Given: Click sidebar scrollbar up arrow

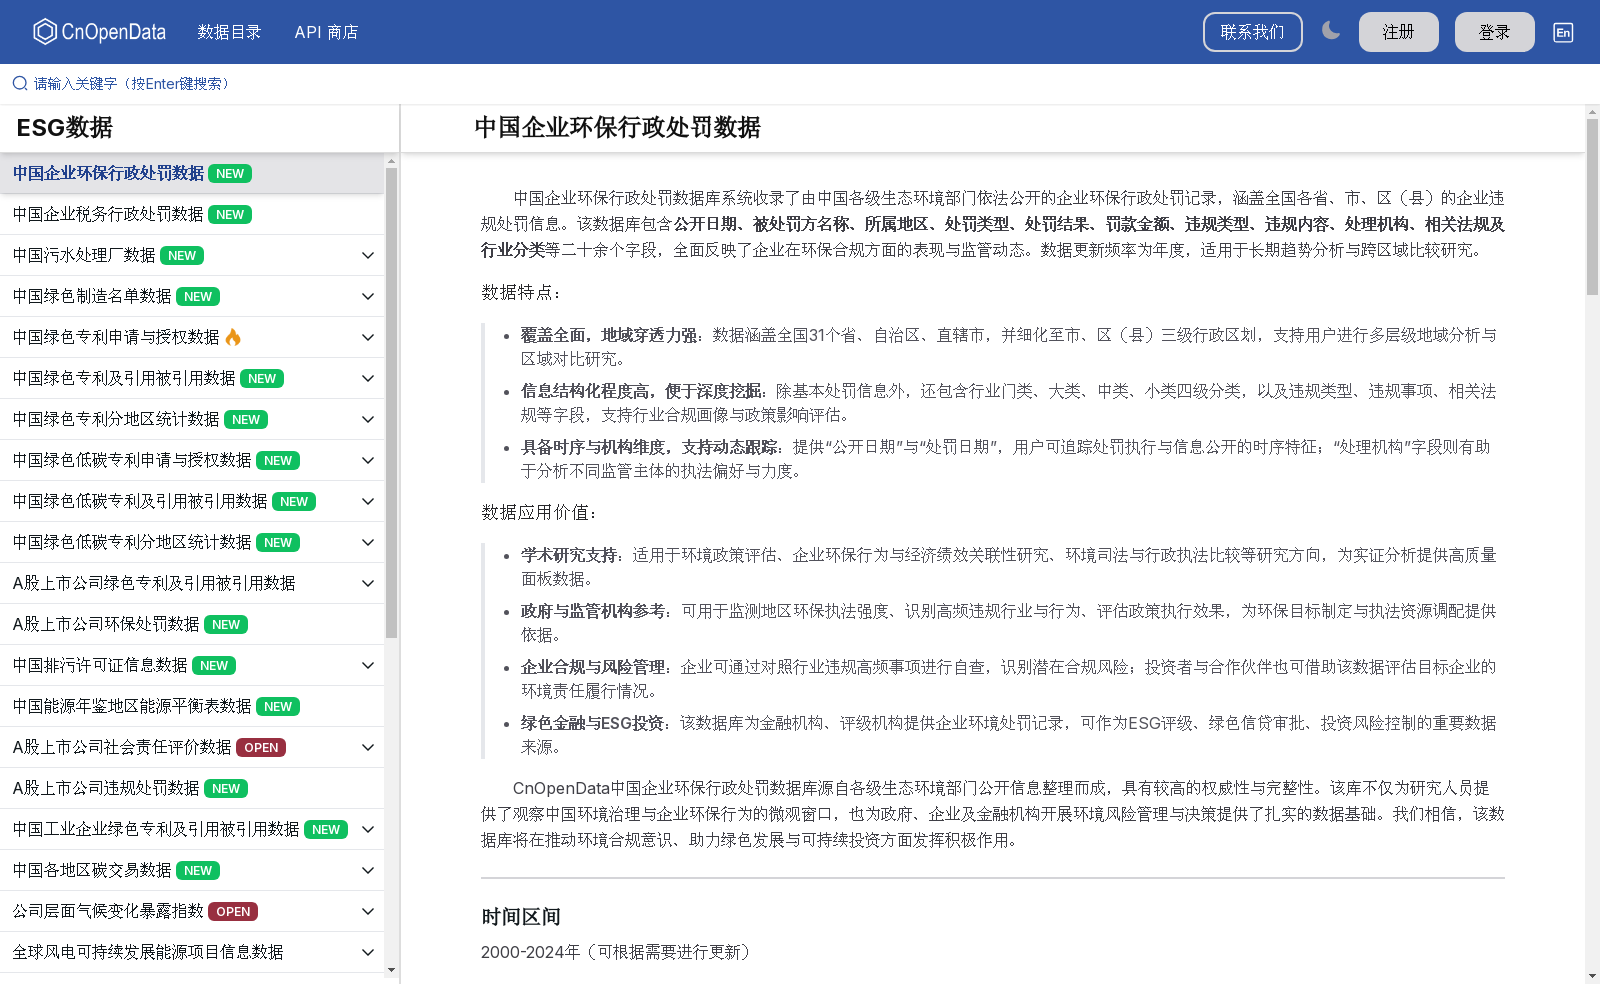Looking at the screenshot, I should coord(391,160).
